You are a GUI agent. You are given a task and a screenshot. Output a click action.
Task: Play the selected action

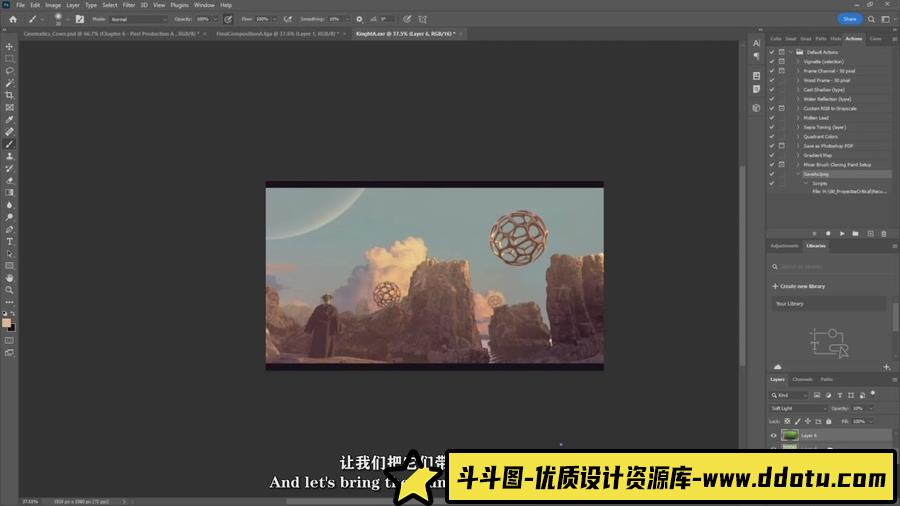842,233
